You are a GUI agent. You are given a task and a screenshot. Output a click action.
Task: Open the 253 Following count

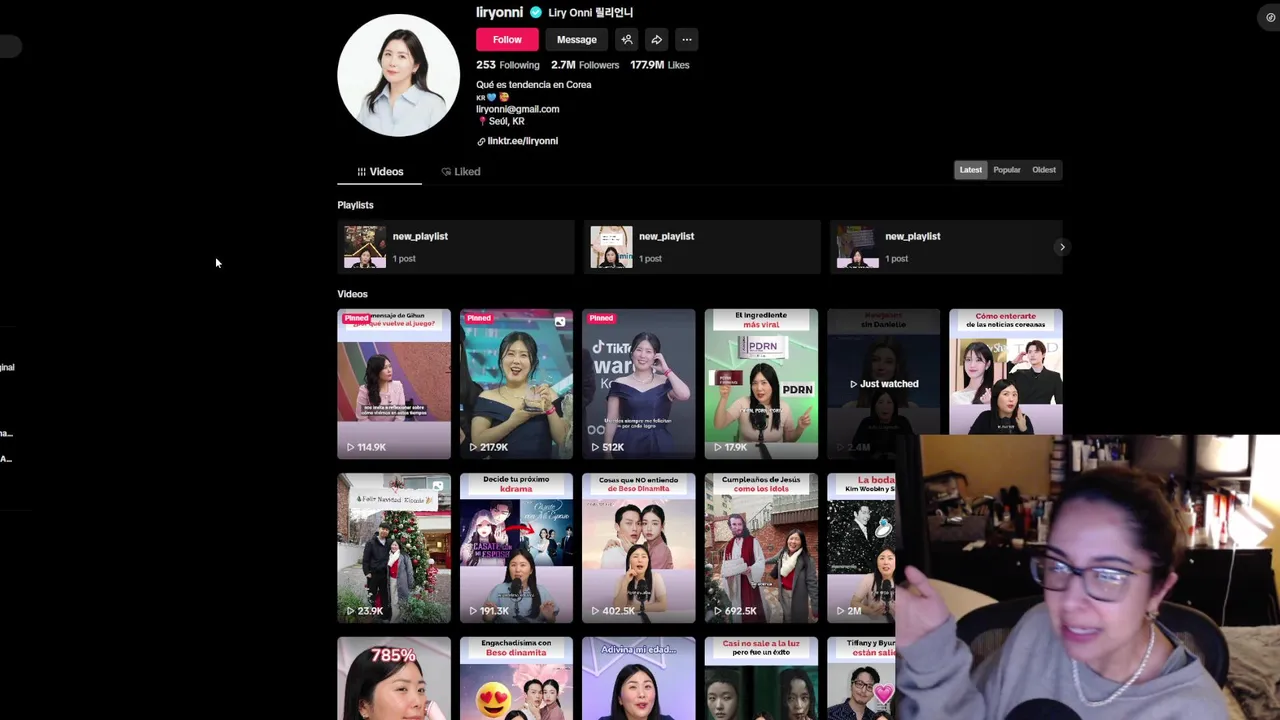coord(508,65)
